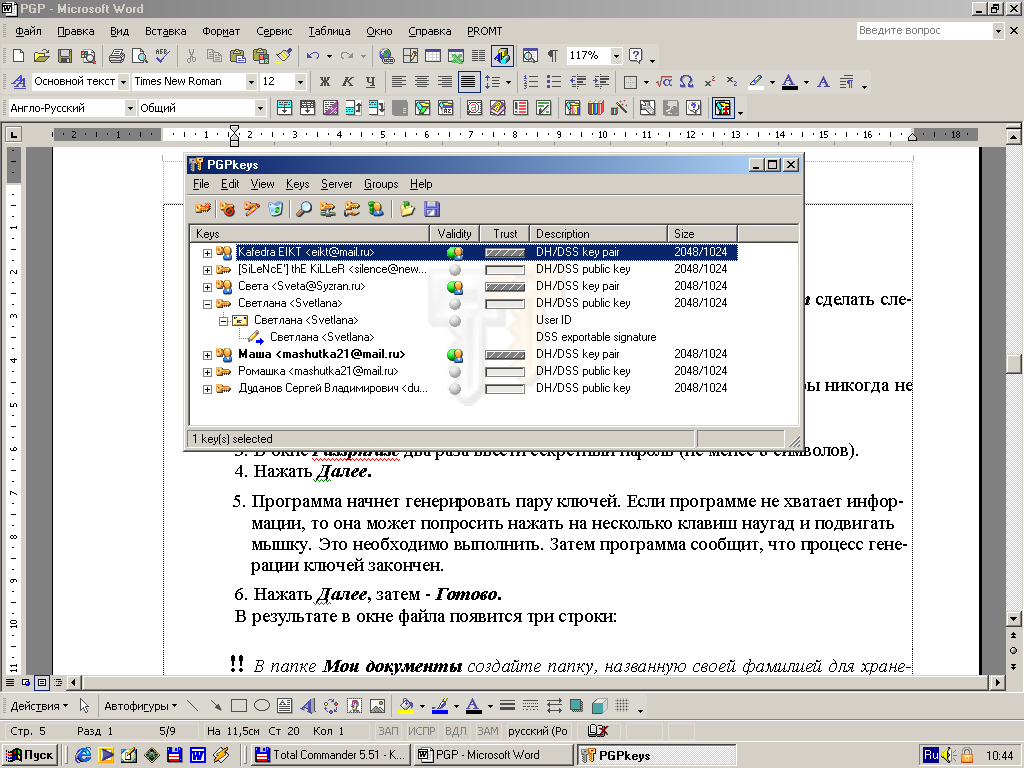Screen dimensions: 1024x768
Task: Import keys using the PGPkeys folder icon
Action: (408, 209)
